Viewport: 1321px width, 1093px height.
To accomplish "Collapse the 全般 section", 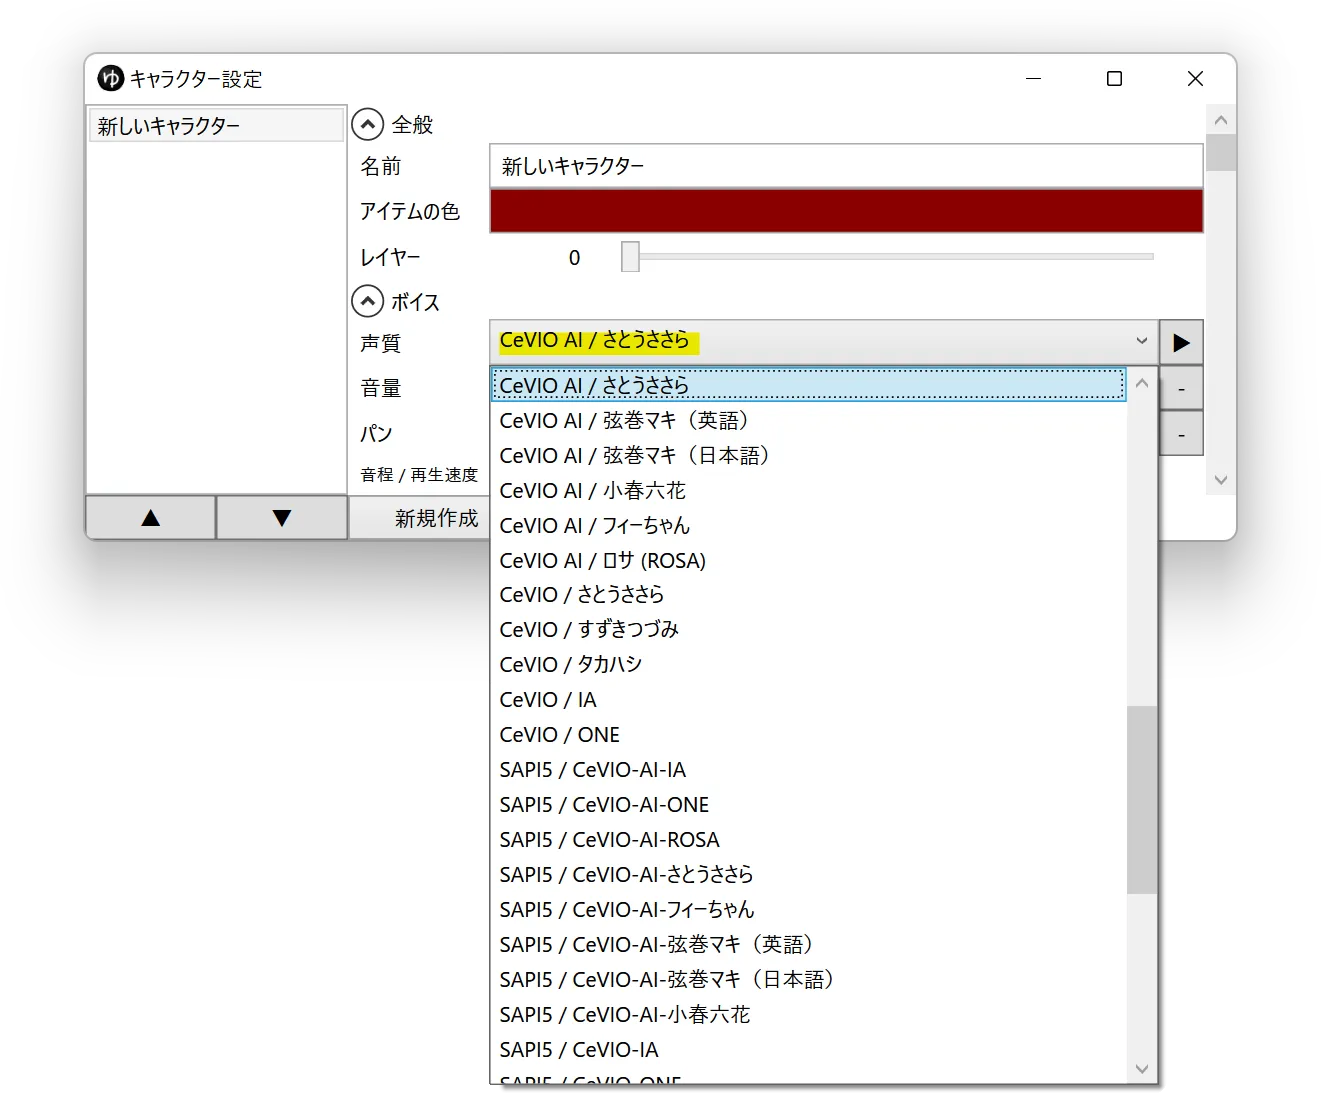I will click(x=368, y=124).
